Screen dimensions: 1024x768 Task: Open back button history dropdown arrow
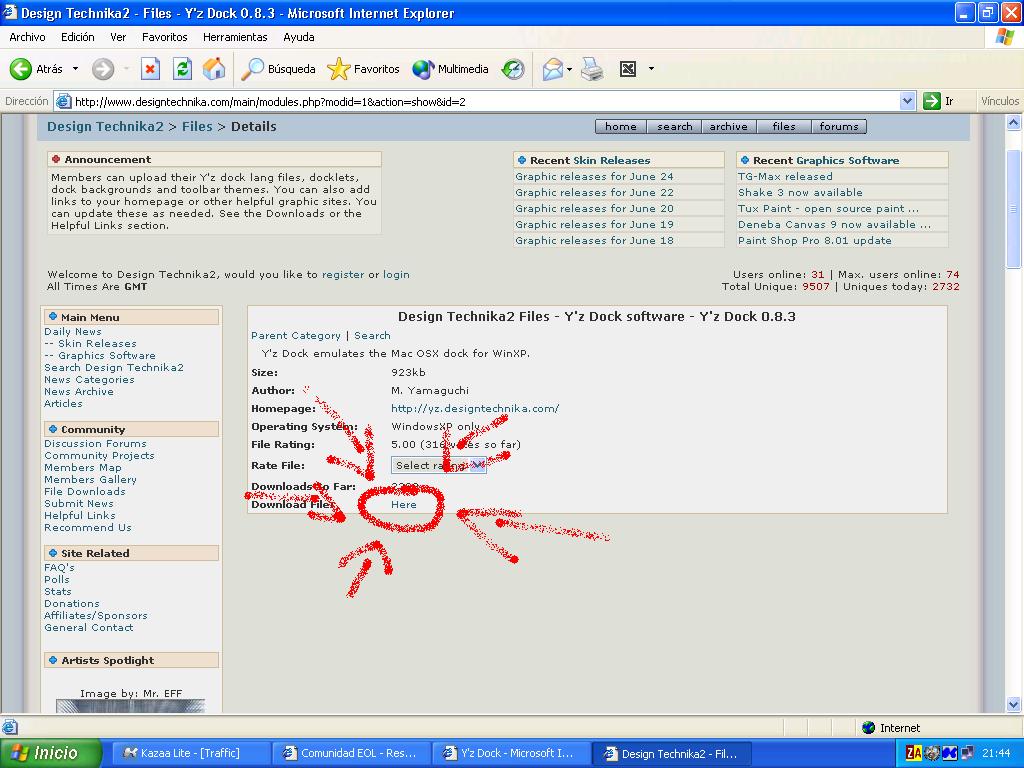(75, 69)
